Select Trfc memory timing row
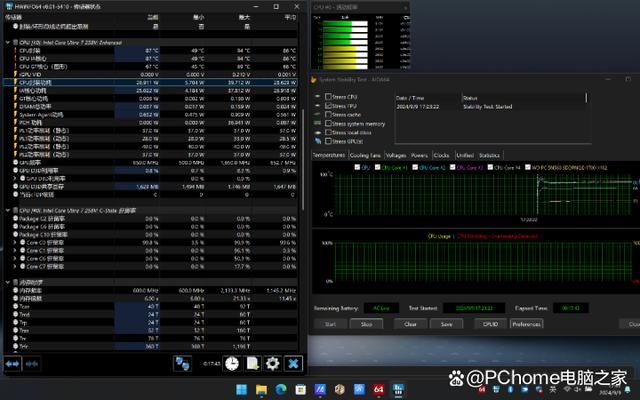This screenshot has height=400, width=640. point(150,347)
